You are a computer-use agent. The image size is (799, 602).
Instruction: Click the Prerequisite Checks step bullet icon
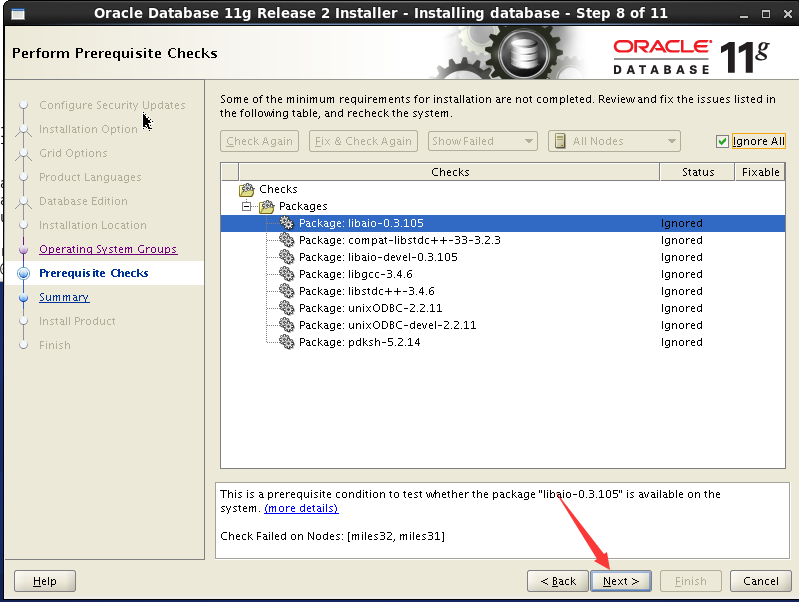click(x=23, y=273)
